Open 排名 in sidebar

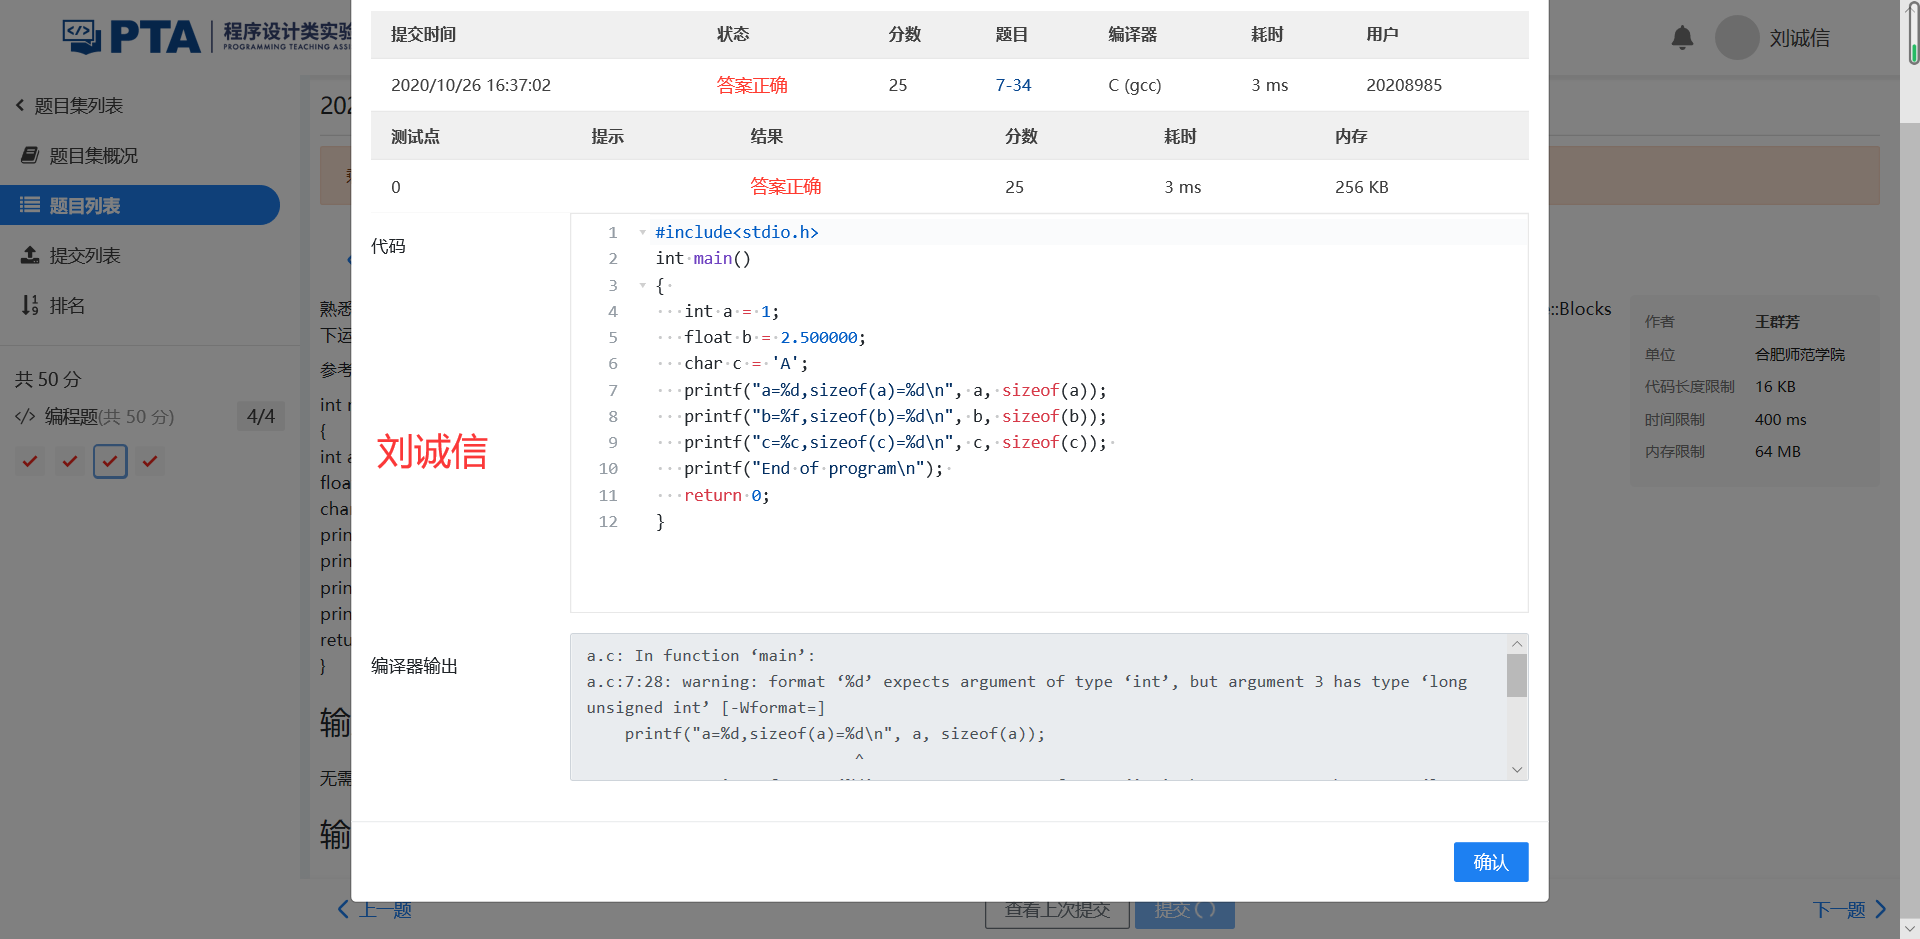tap(67, 305)
